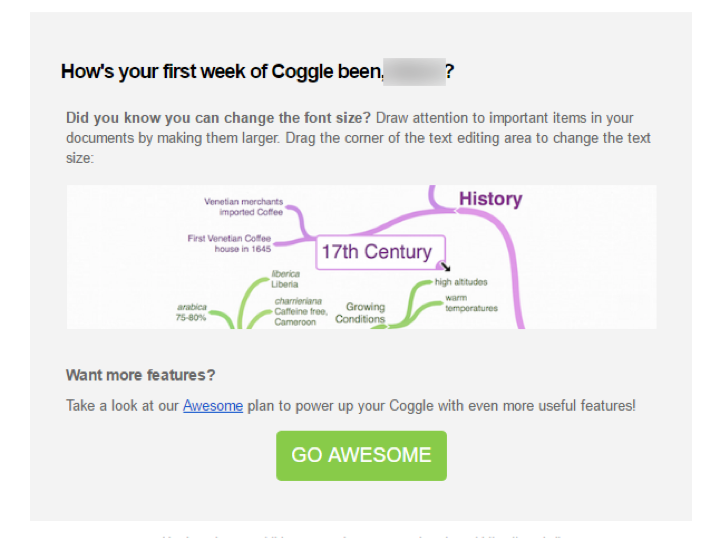
Task: Click the charrieriana Caffeine free node
Action: pos(297,309)
